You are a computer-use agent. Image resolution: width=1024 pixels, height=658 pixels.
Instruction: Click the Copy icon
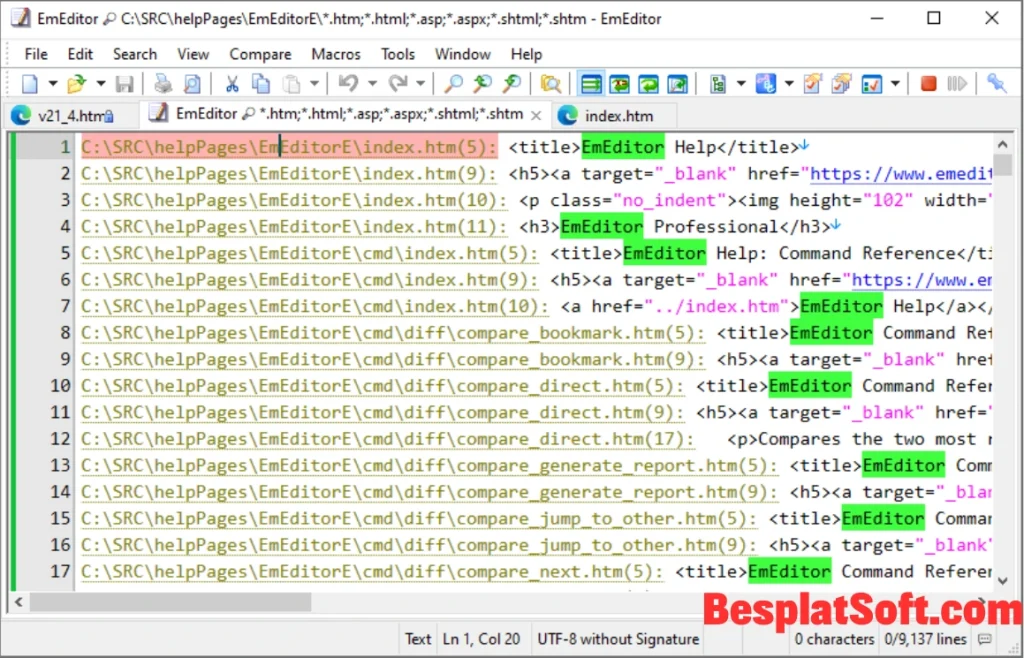(x=260, y=84)
